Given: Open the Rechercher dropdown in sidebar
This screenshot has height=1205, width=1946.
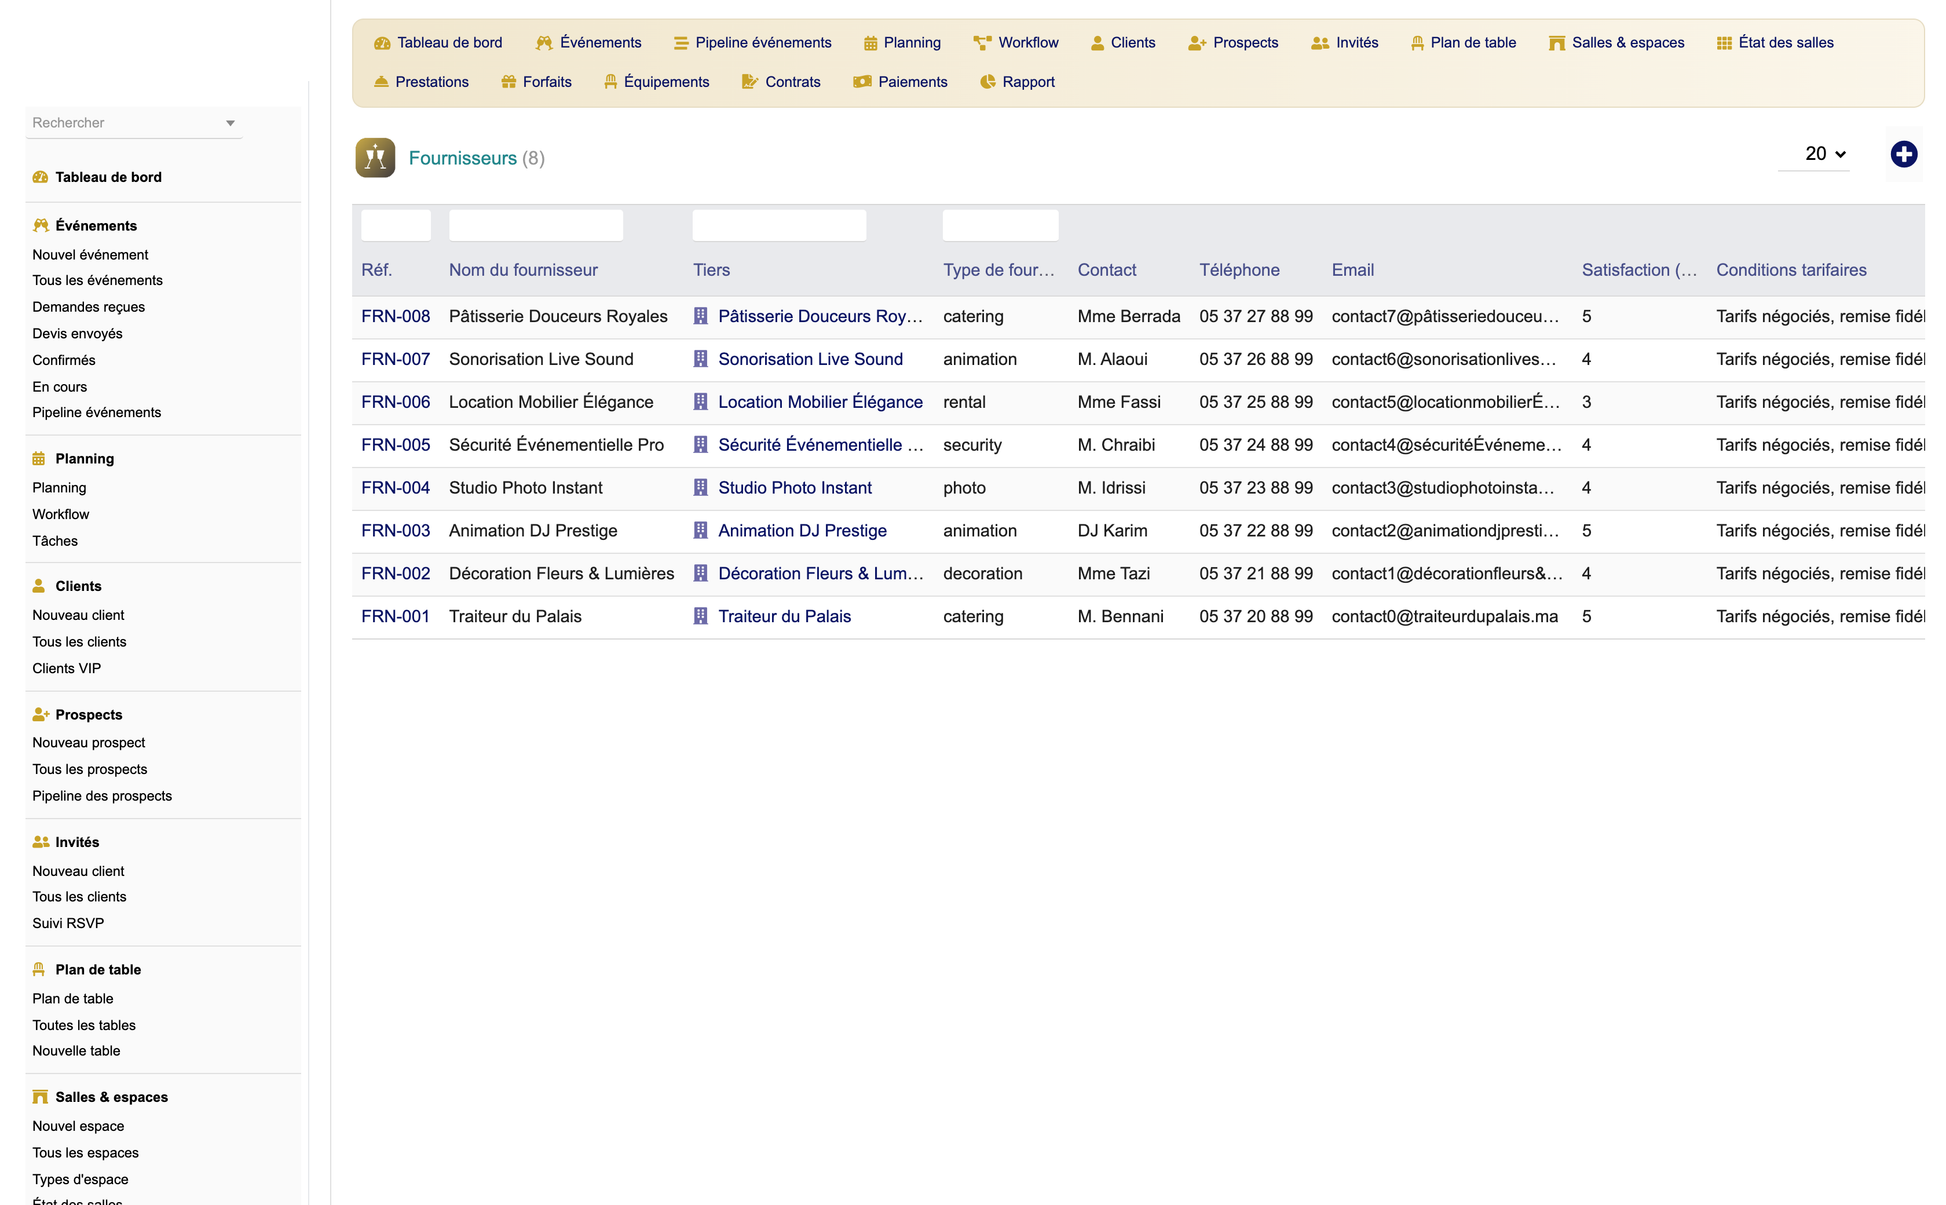Looking at the screenshot, I should [x=133, y=123].
